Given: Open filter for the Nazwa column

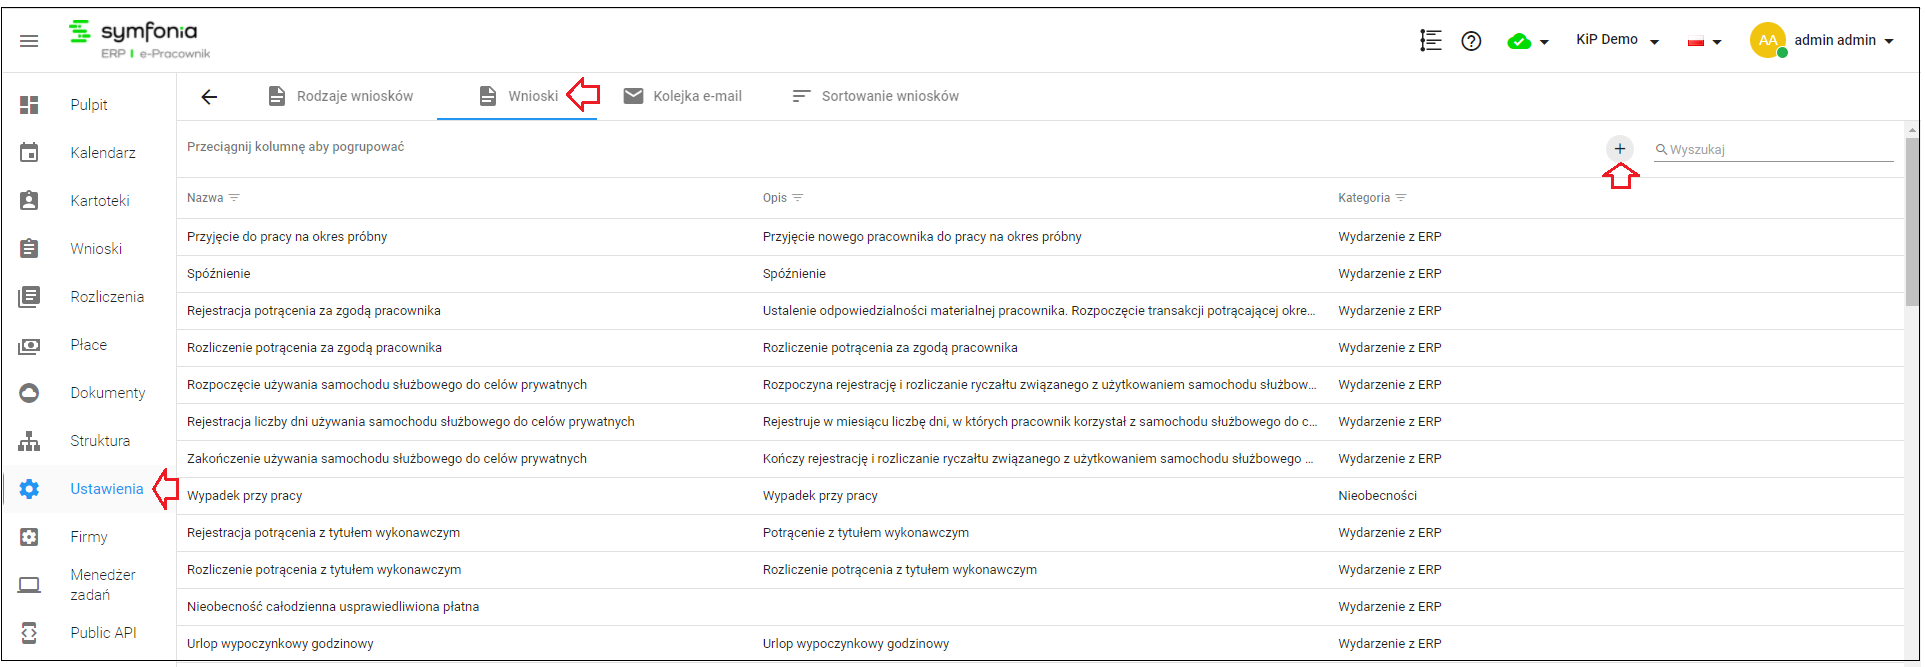Looking at the screenshot, I should (x=234, y=198).
